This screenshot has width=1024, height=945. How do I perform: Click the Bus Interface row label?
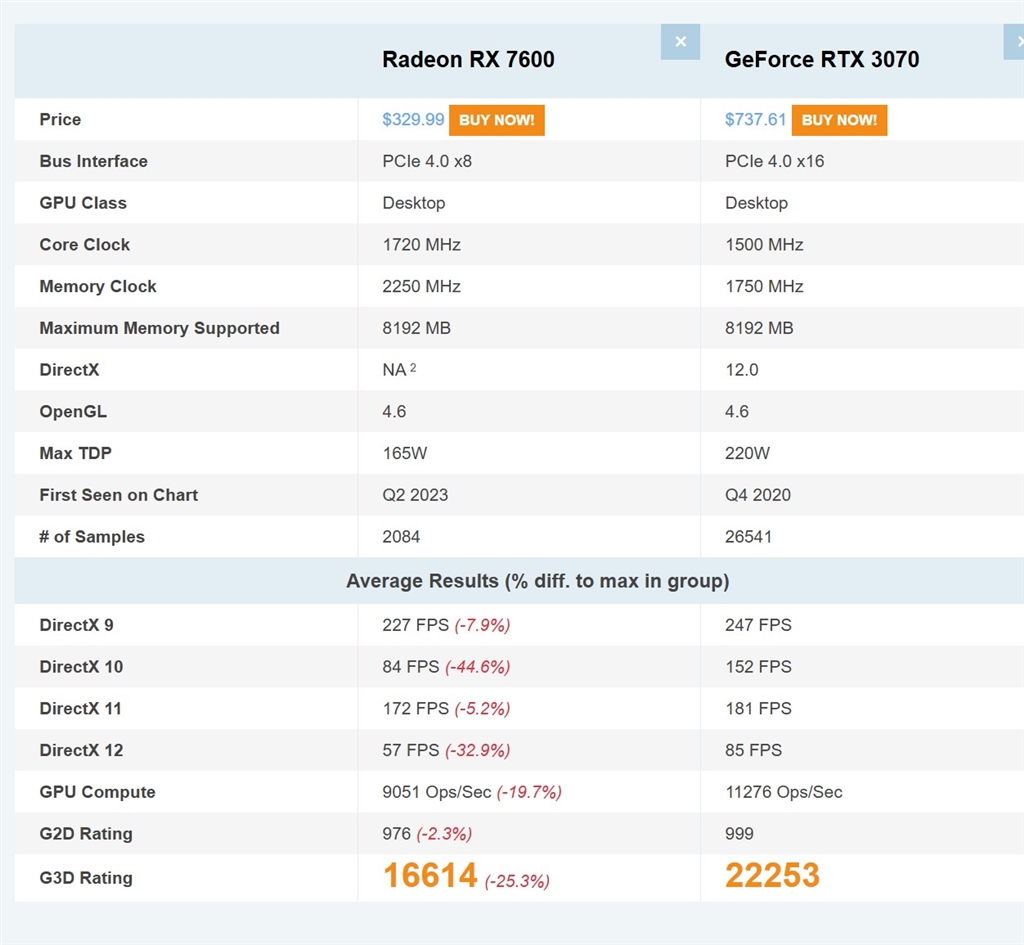(93, 161)
